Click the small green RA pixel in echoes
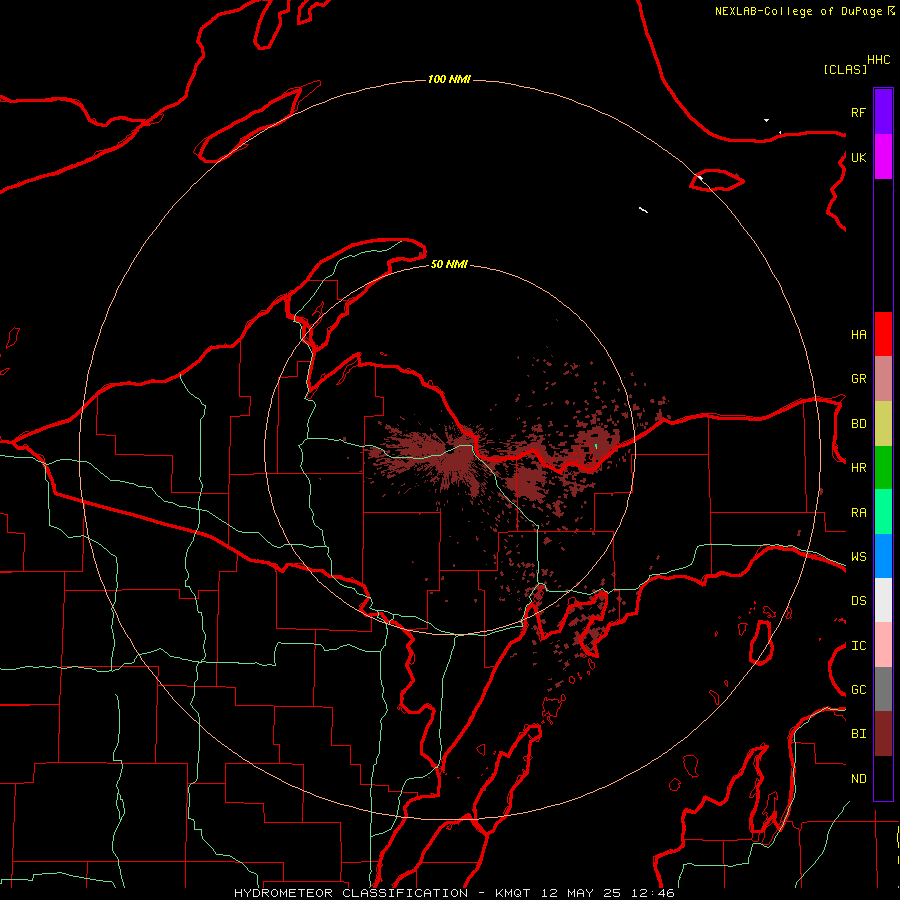900x900 pixels. [596, 445]
